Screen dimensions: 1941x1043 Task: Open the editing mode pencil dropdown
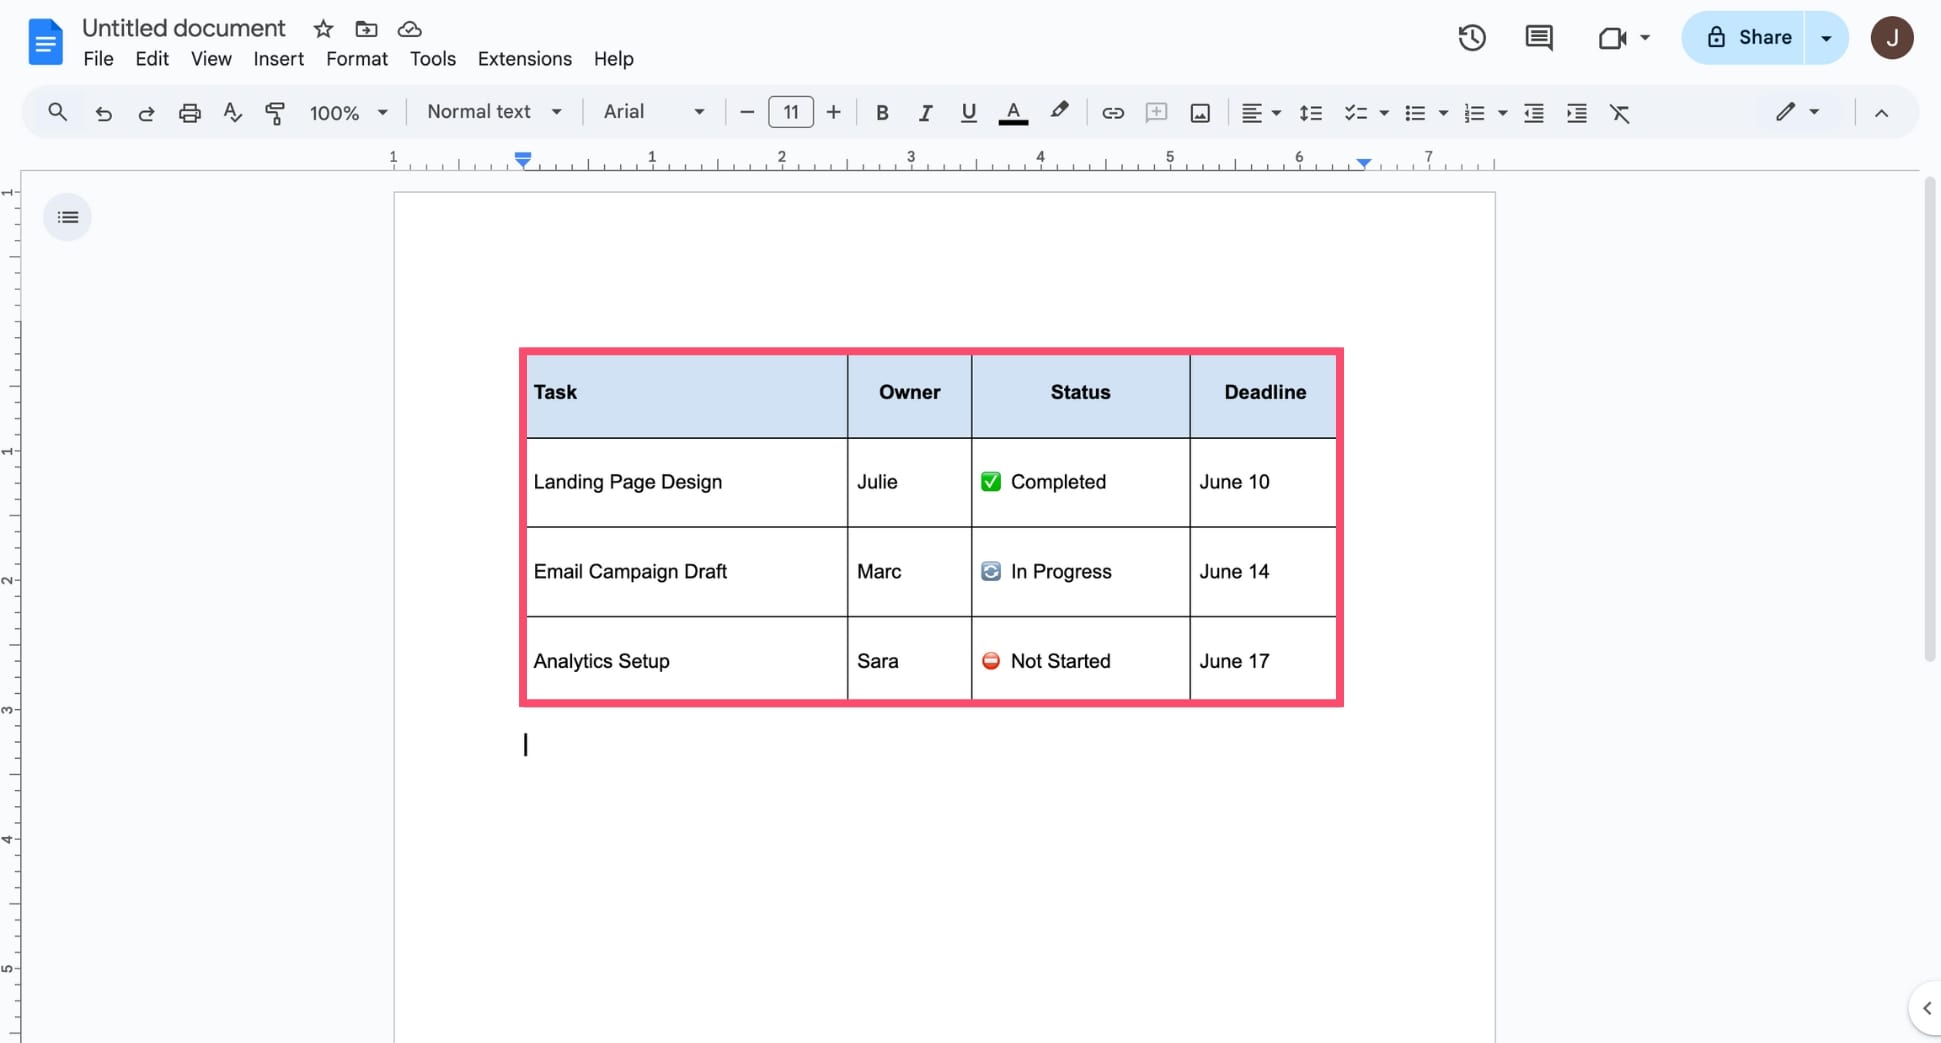point(1797,112)
